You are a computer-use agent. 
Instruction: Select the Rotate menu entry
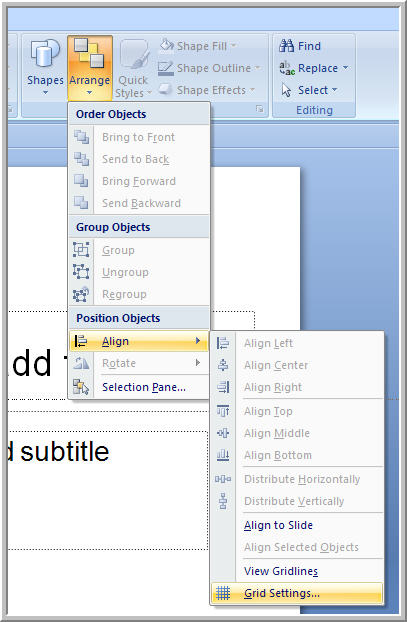(x=139, y=363)
